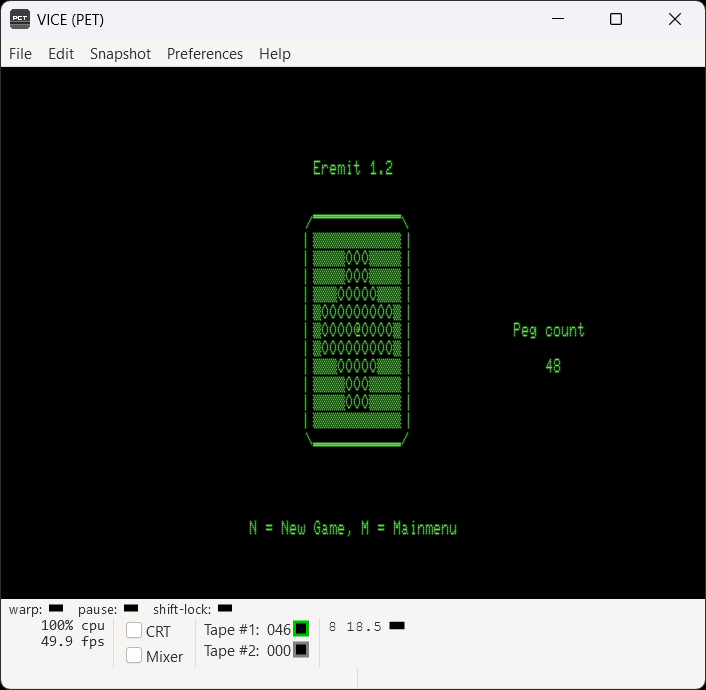
Task: Click the N = New Game, M = Mainmenu prompt
Action: (x=353, y=528)
